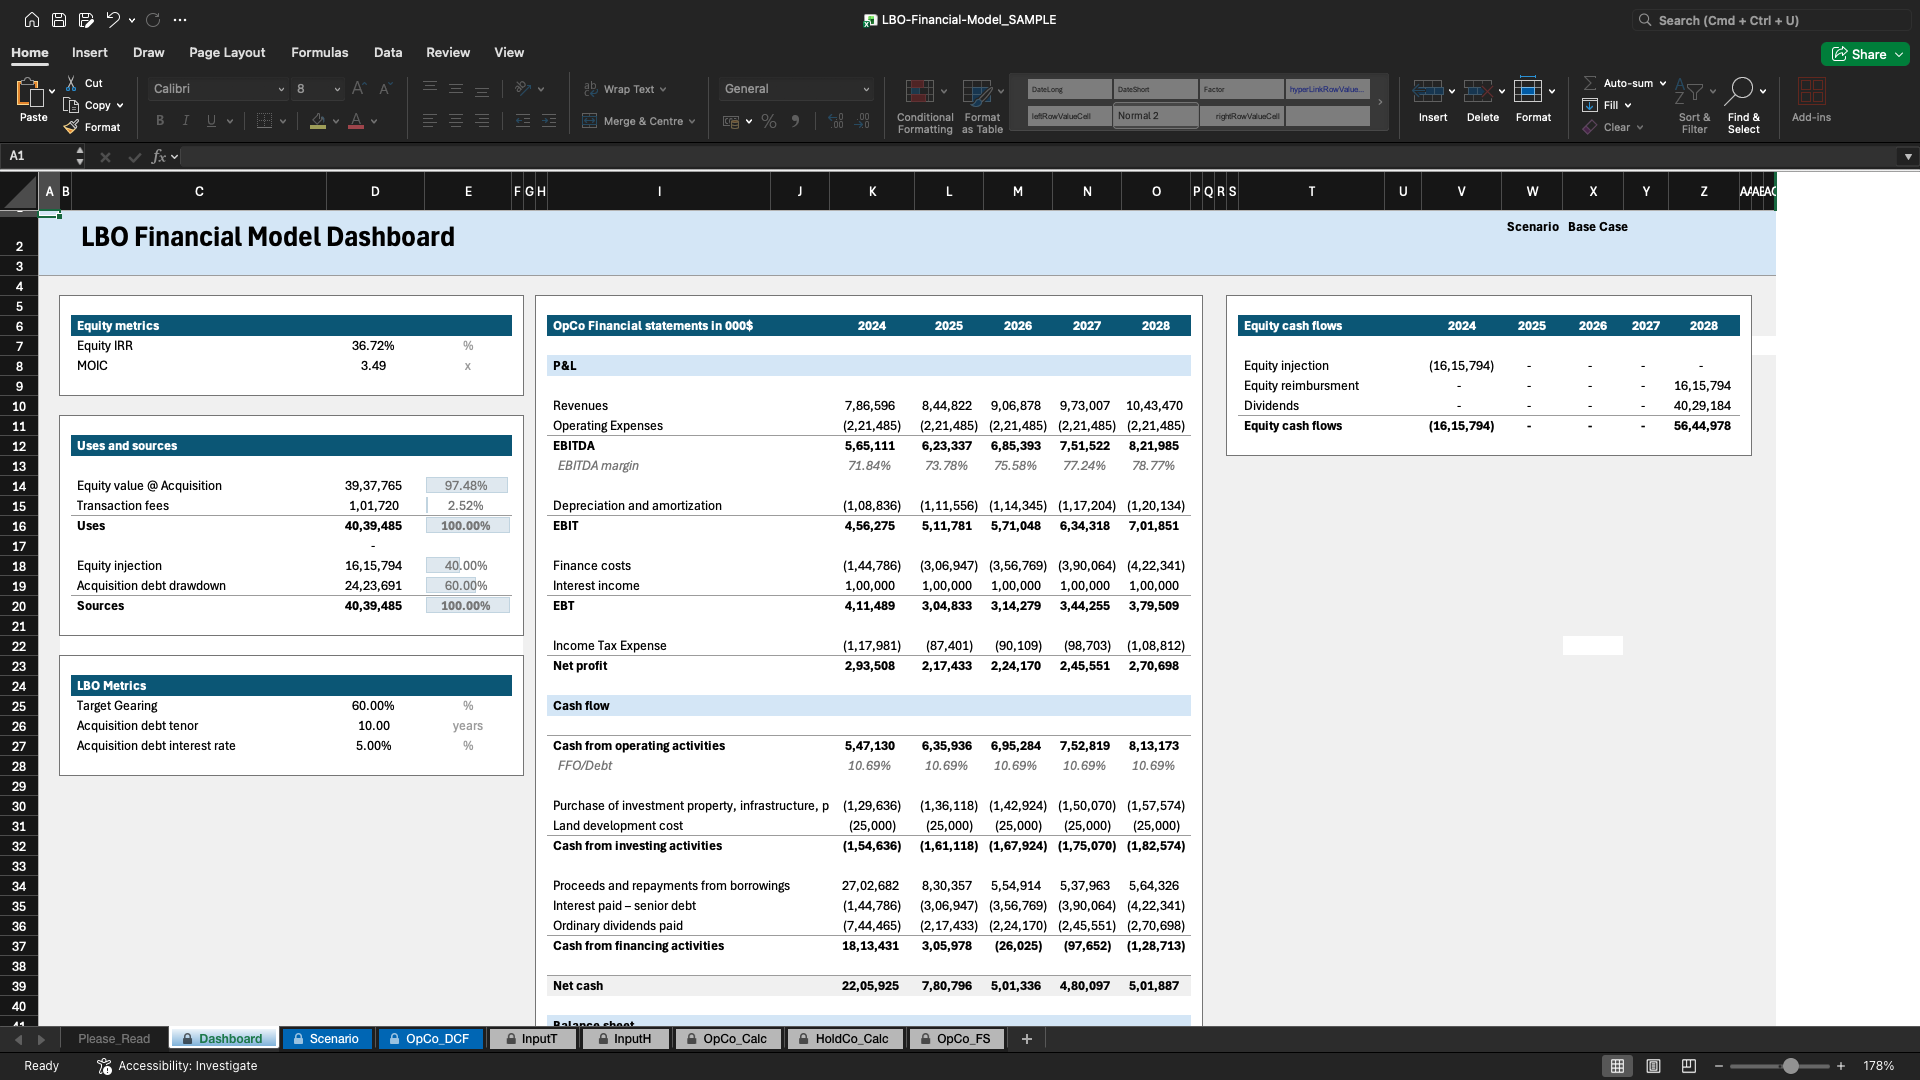
Task: Apply percent number style
Action: 768,120
